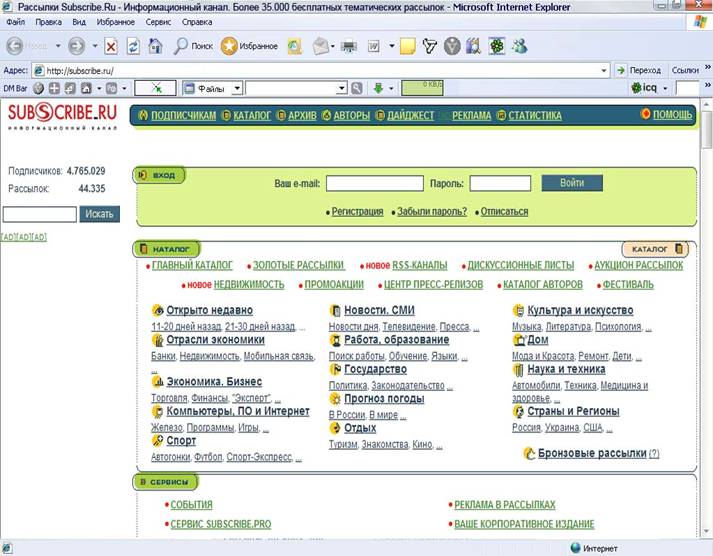The height and width of the screenshot is (556, 713).
Task: Click the scrollbar down arrow
Action: click(706, 531)
